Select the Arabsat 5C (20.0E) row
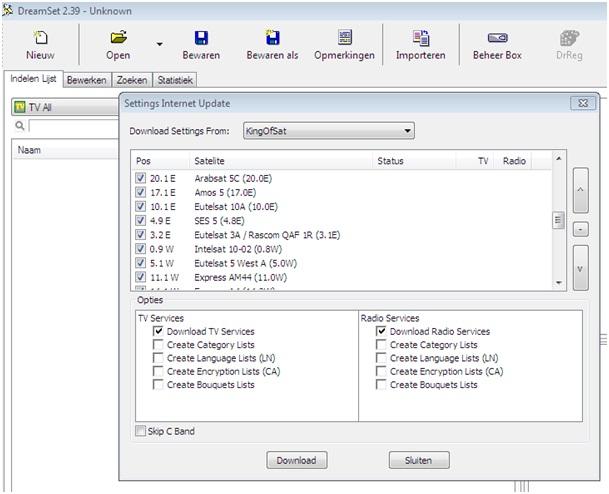Screen dimensions: 609x494 click(342, 178)
